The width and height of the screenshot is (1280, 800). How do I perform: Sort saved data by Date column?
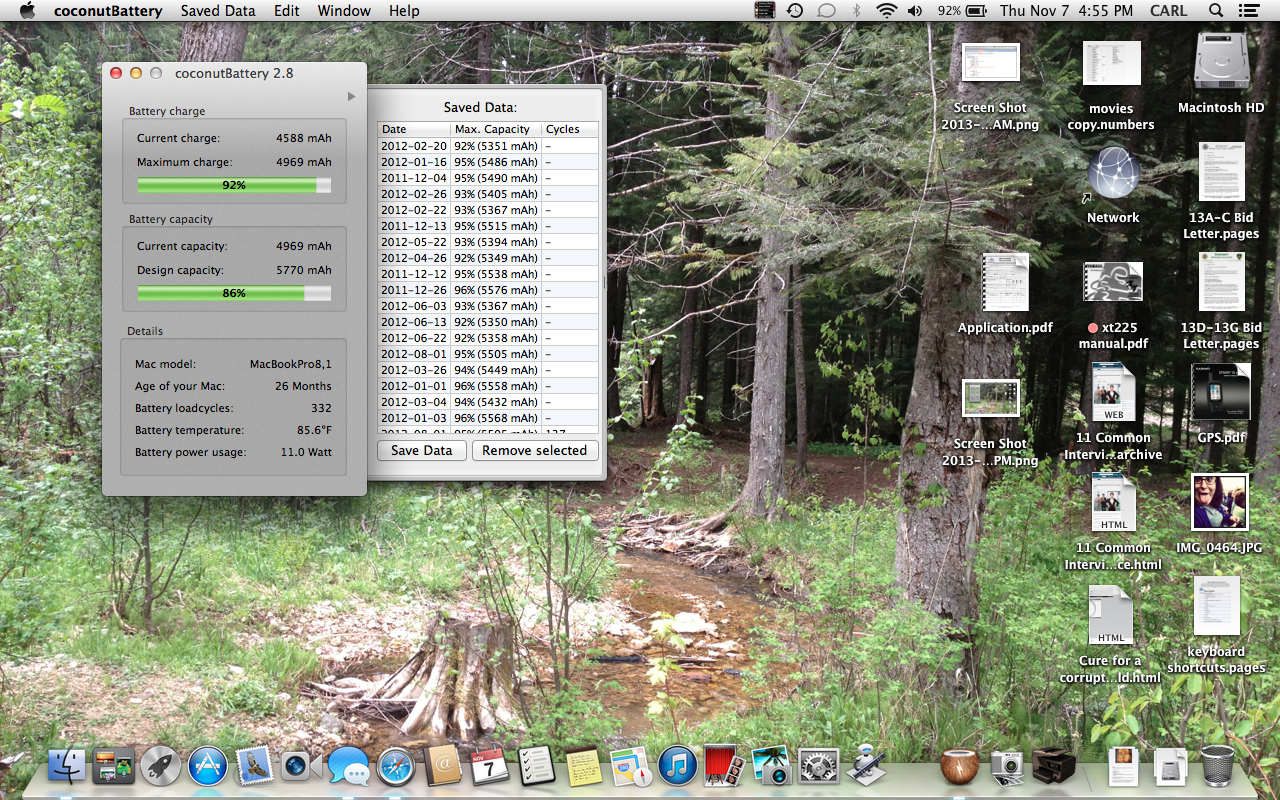pos(414,129)
